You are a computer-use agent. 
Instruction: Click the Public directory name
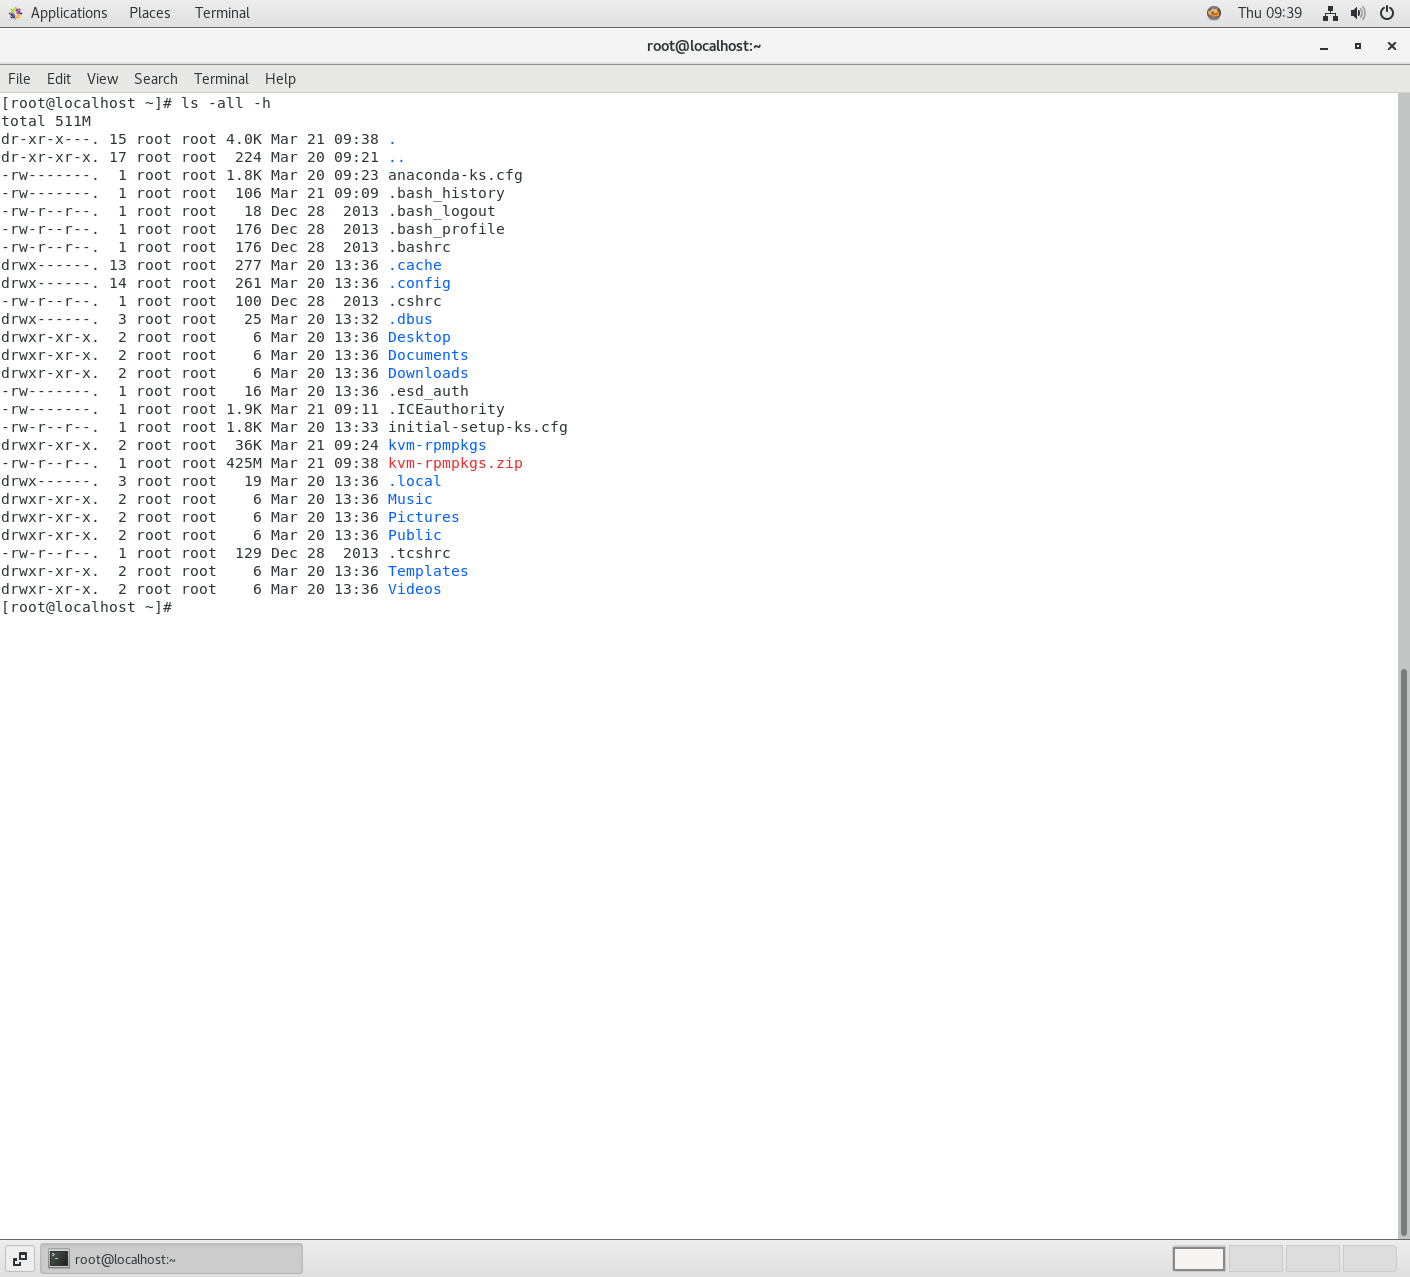click(x=415, y=535)
